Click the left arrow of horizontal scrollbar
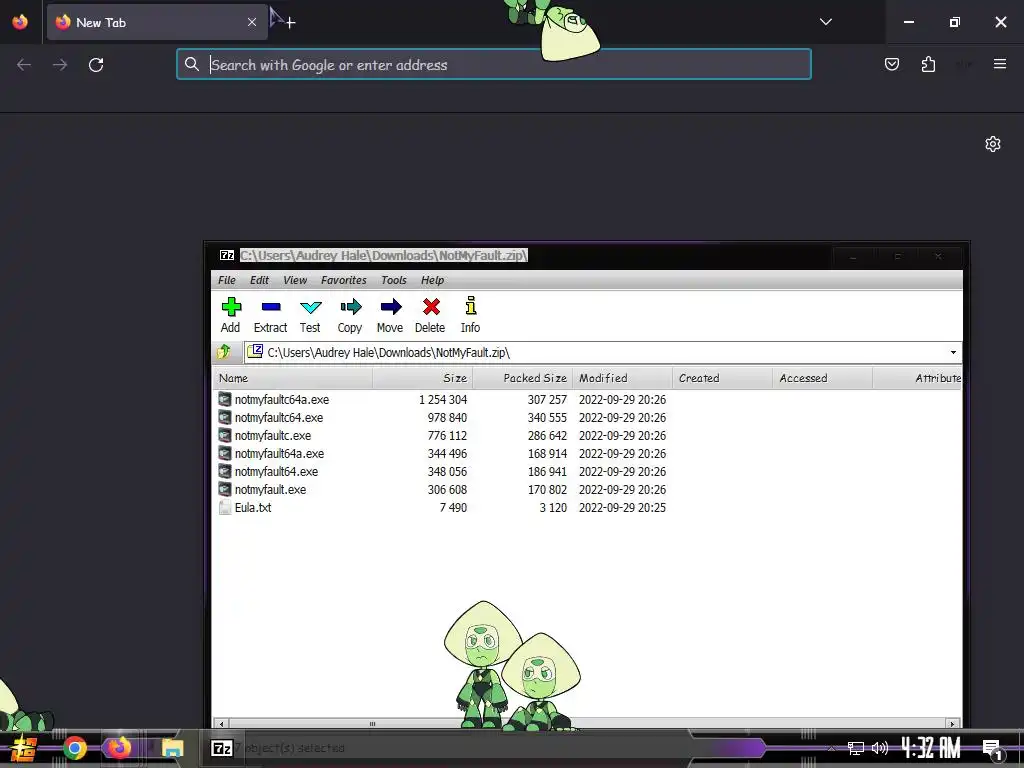This screenshot has height=768, width=1024. click(x=221, y=724)
